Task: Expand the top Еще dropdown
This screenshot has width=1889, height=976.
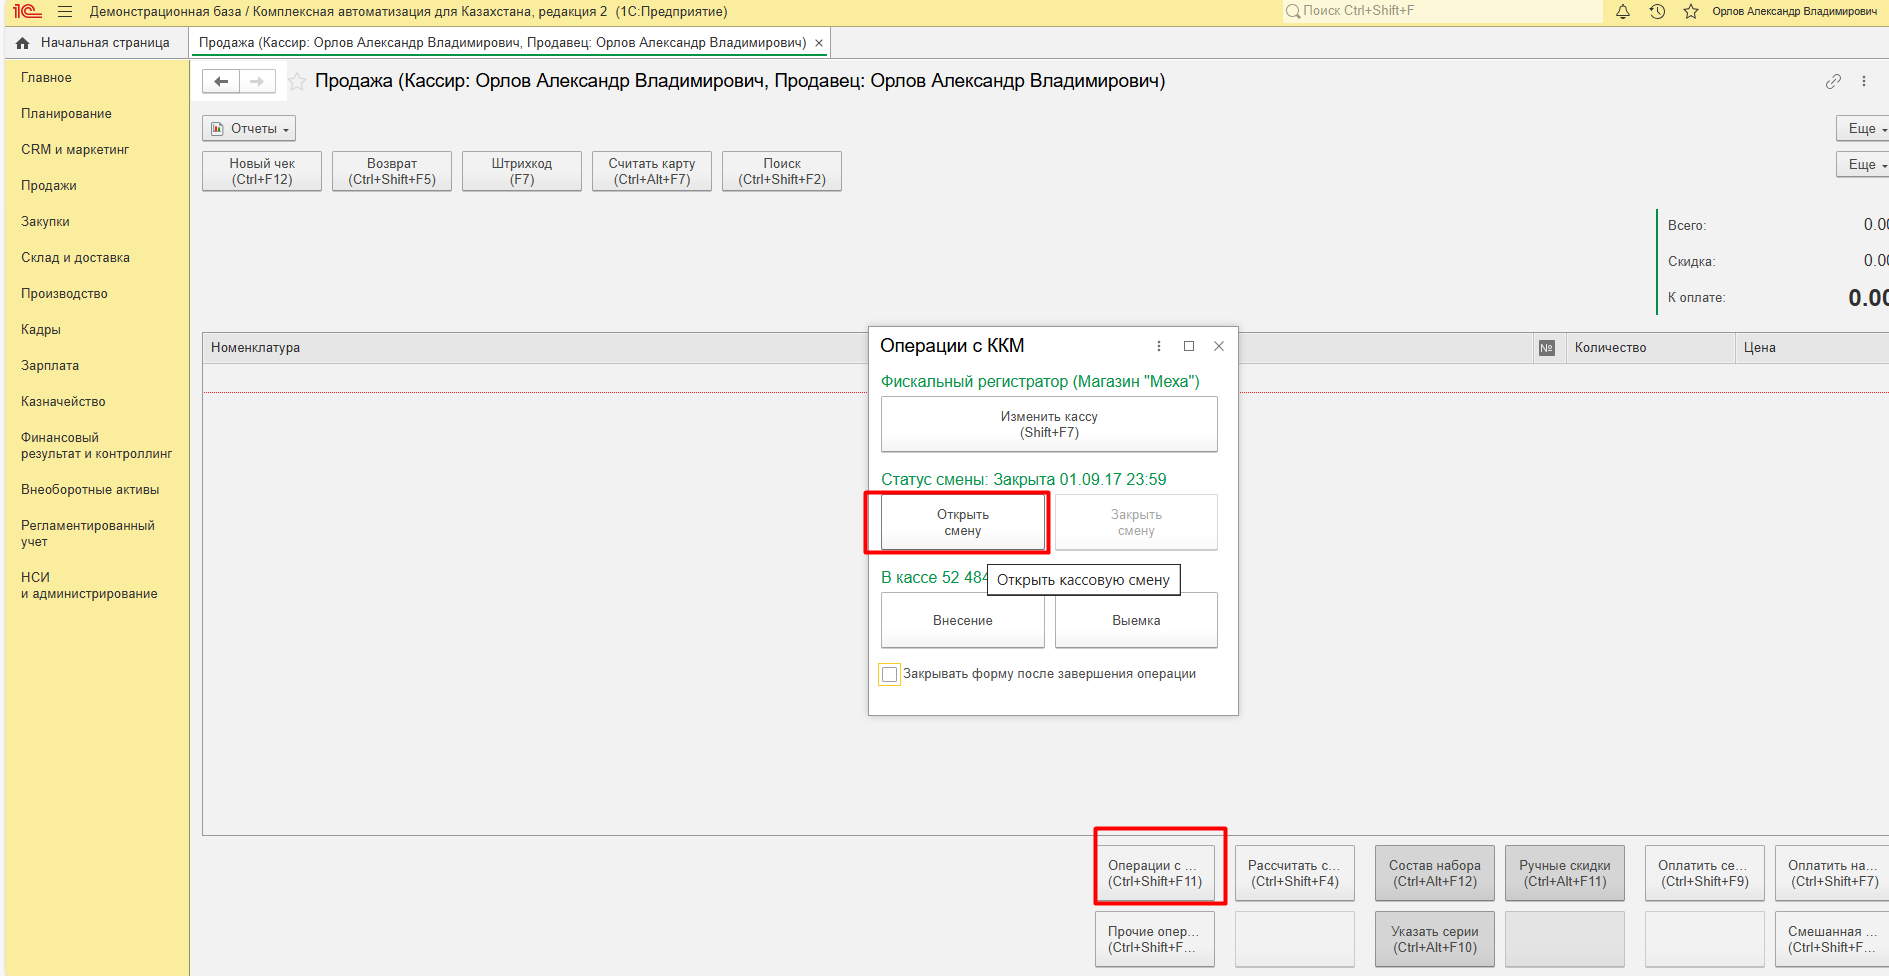Action: pyautogui.click(x=1865, y=129)
